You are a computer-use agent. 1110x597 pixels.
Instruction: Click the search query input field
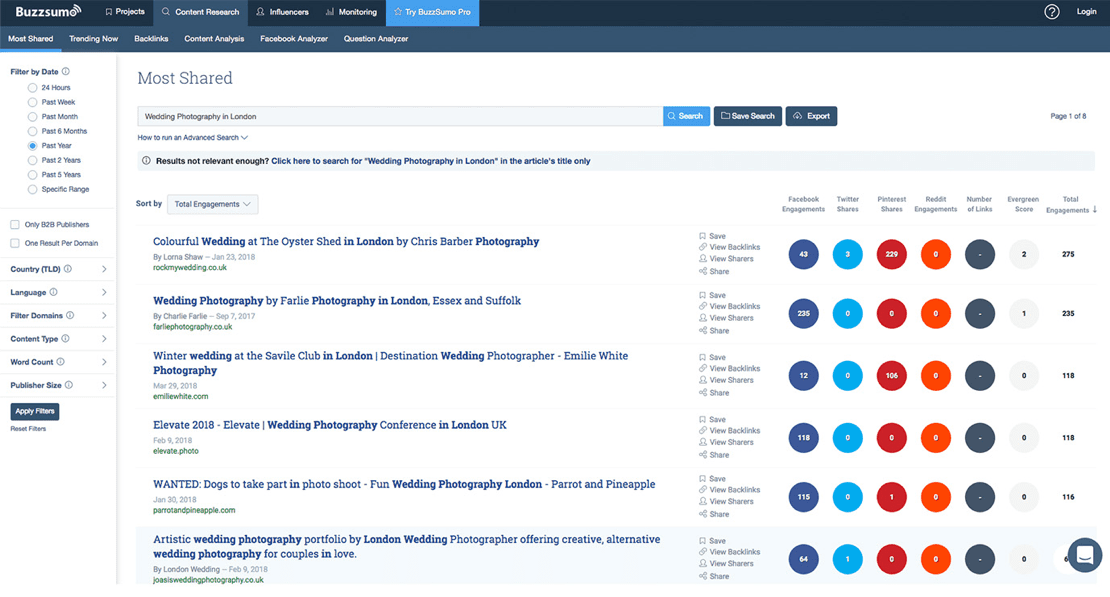(x=400, y=116)
